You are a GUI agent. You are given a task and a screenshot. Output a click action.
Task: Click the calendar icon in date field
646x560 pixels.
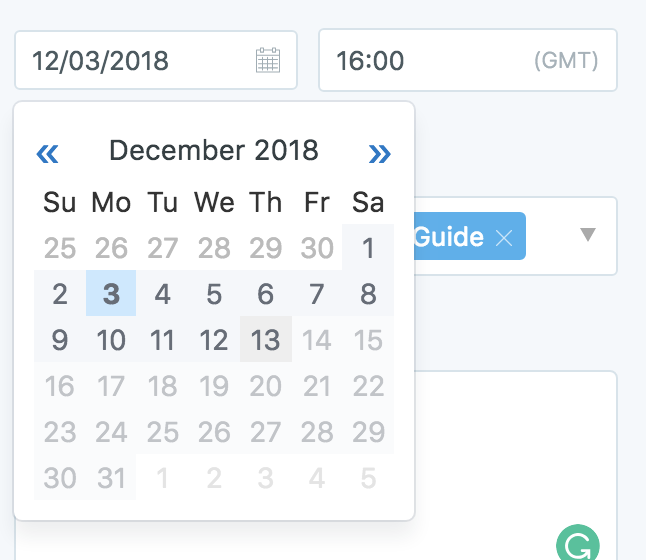(267, 61)
